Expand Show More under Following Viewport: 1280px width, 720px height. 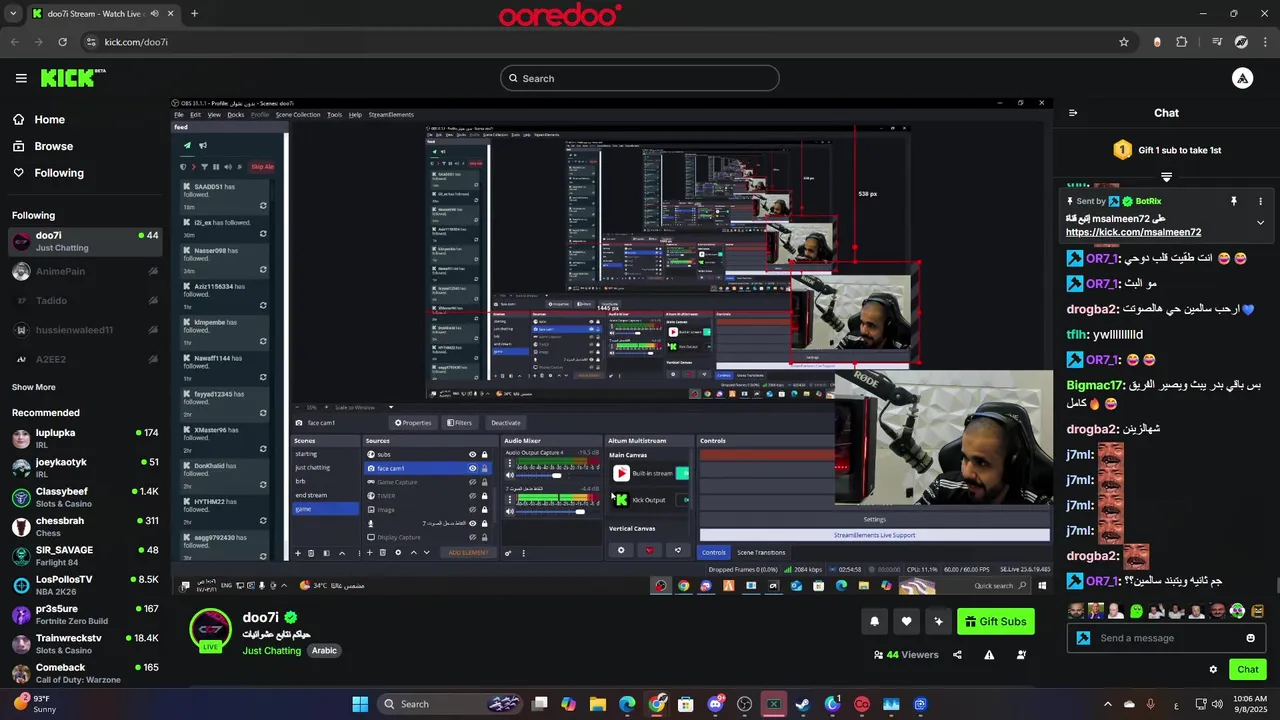click(34, 387)
